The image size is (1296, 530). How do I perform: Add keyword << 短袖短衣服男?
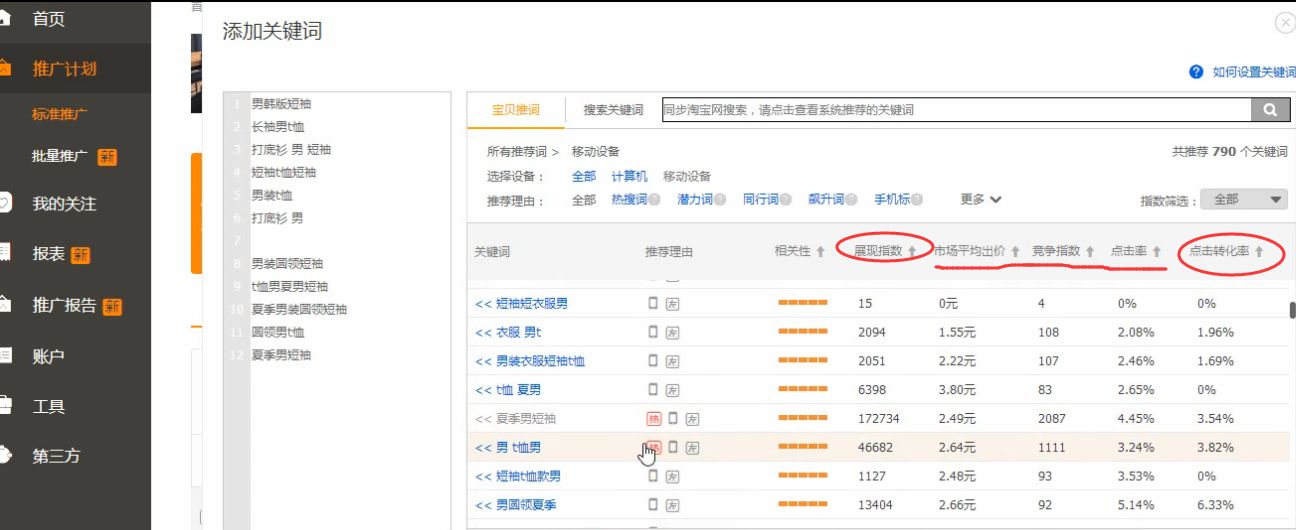tap(521, 303)
